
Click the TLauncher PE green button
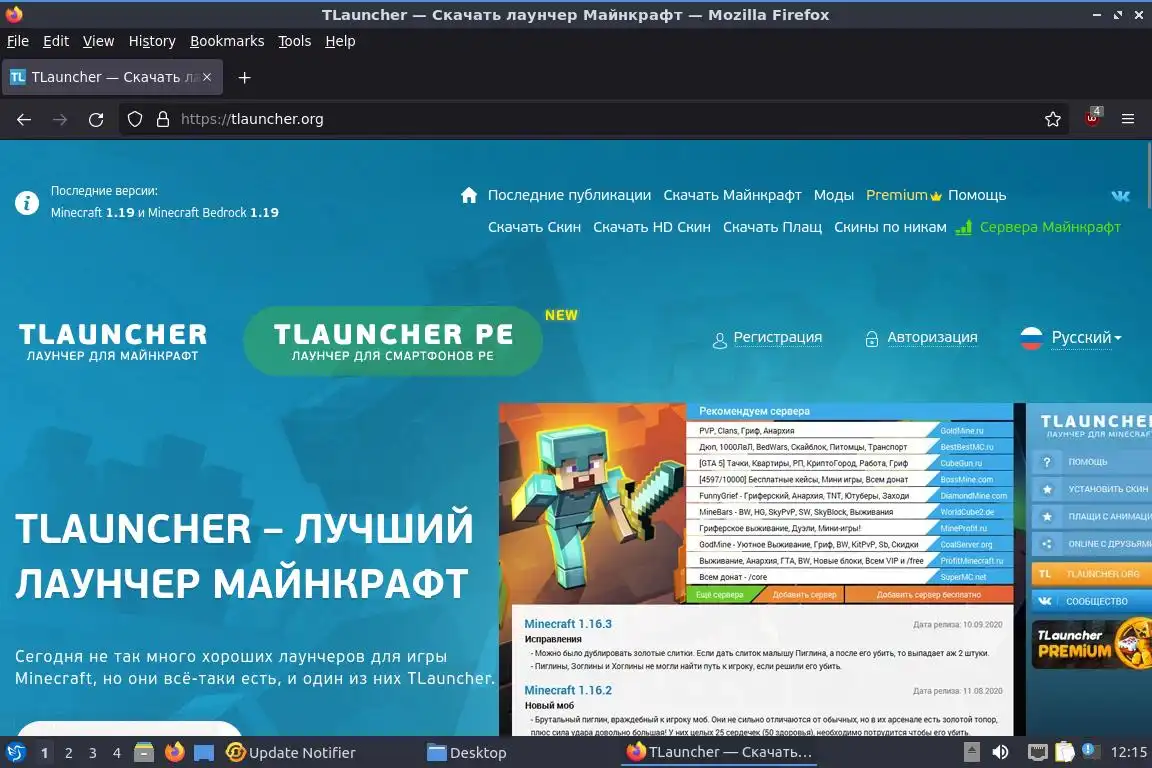click(x=393, y=341)
